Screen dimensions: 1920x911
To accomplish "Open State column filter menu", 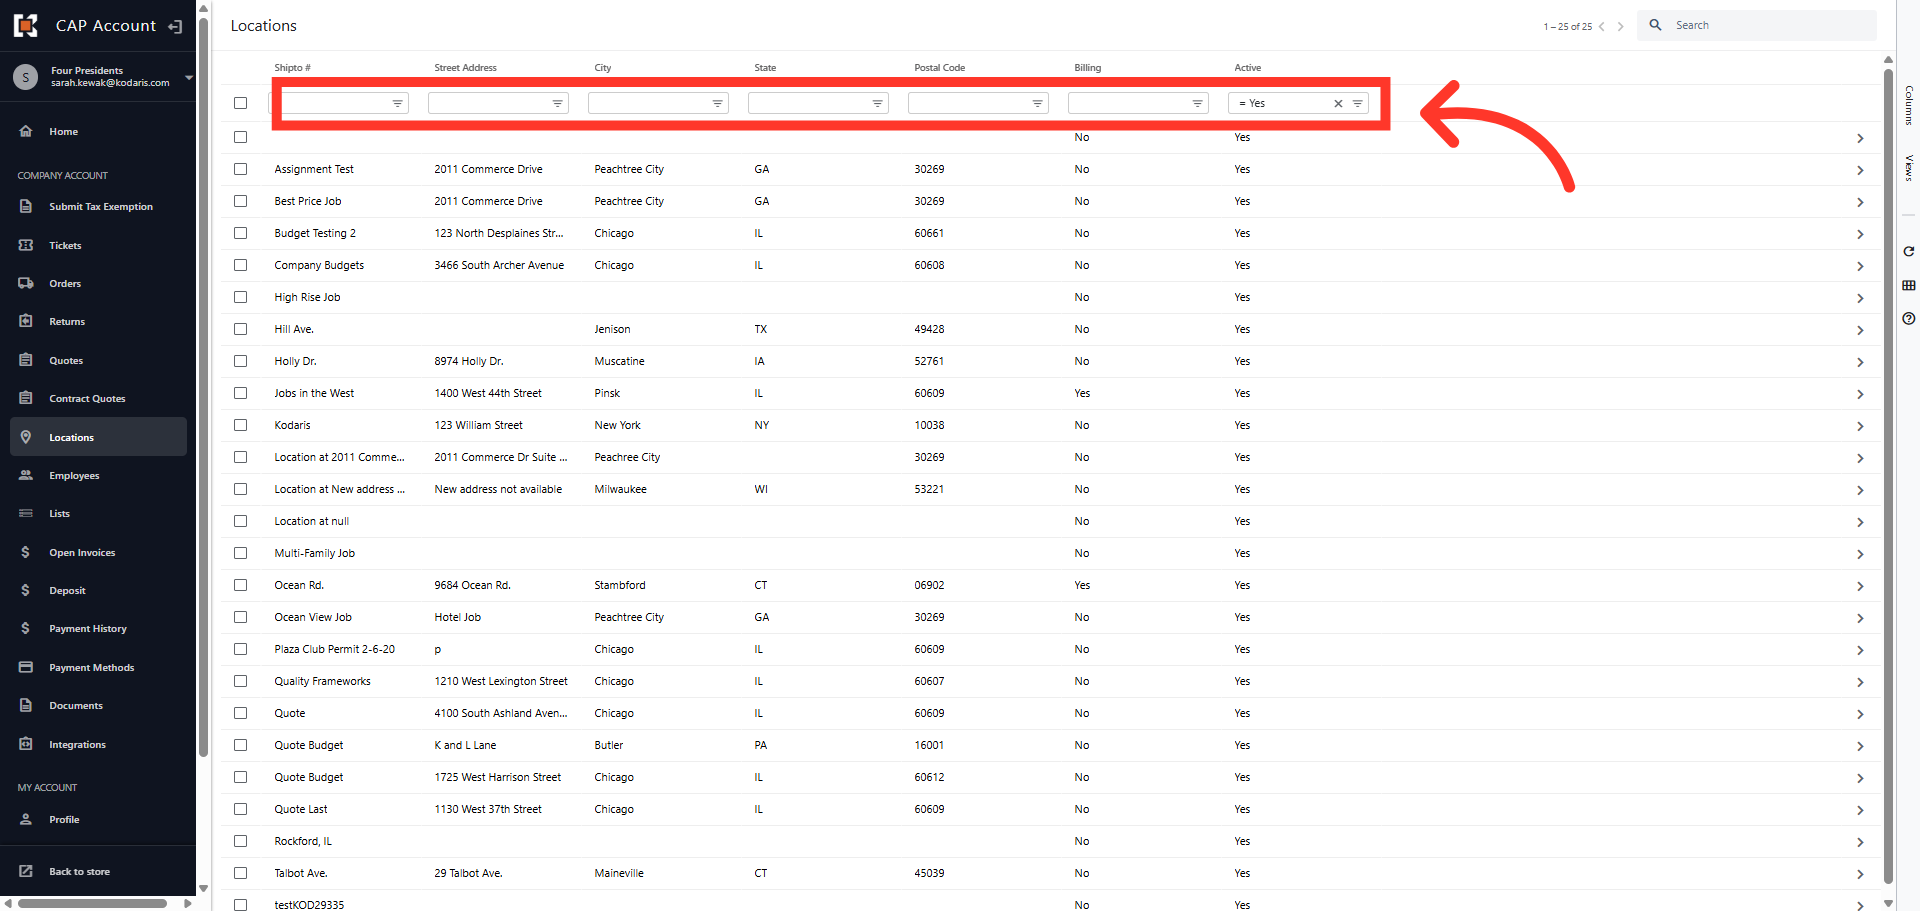I will (877, 103).
